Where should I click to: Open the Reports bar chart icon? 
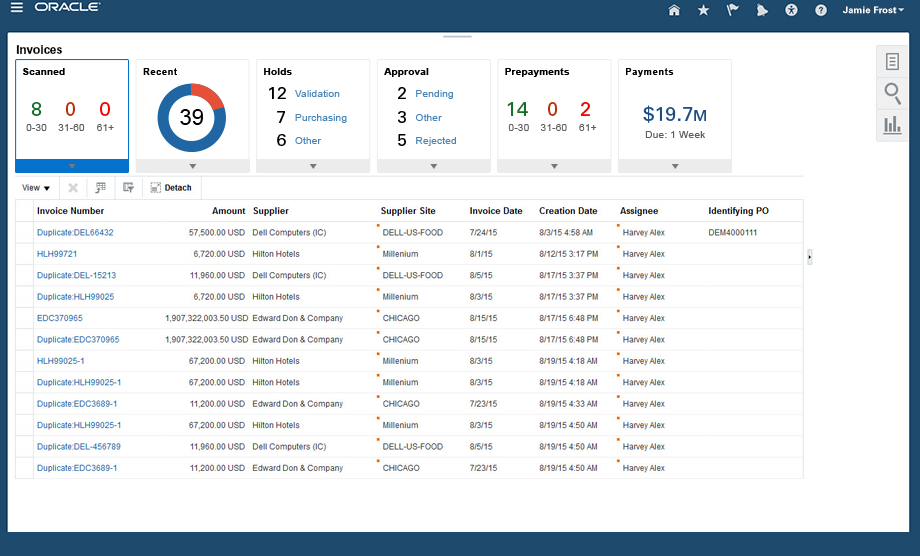coord(892,125)
